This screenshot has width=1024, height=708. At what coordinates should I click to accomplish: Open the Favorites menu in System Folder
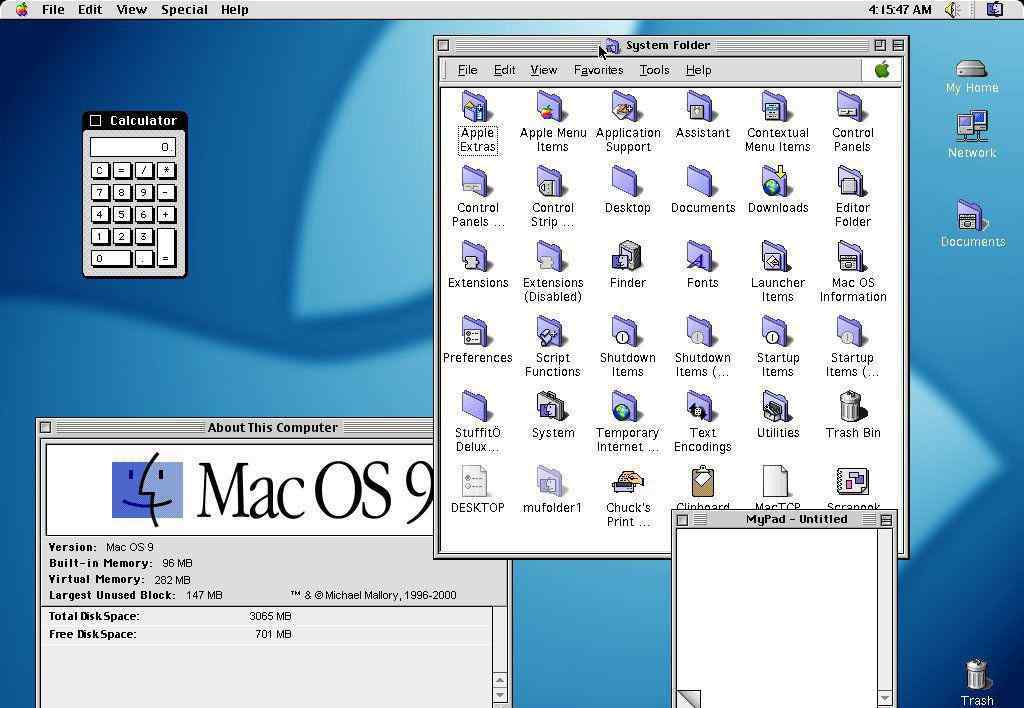pos(598,70)
